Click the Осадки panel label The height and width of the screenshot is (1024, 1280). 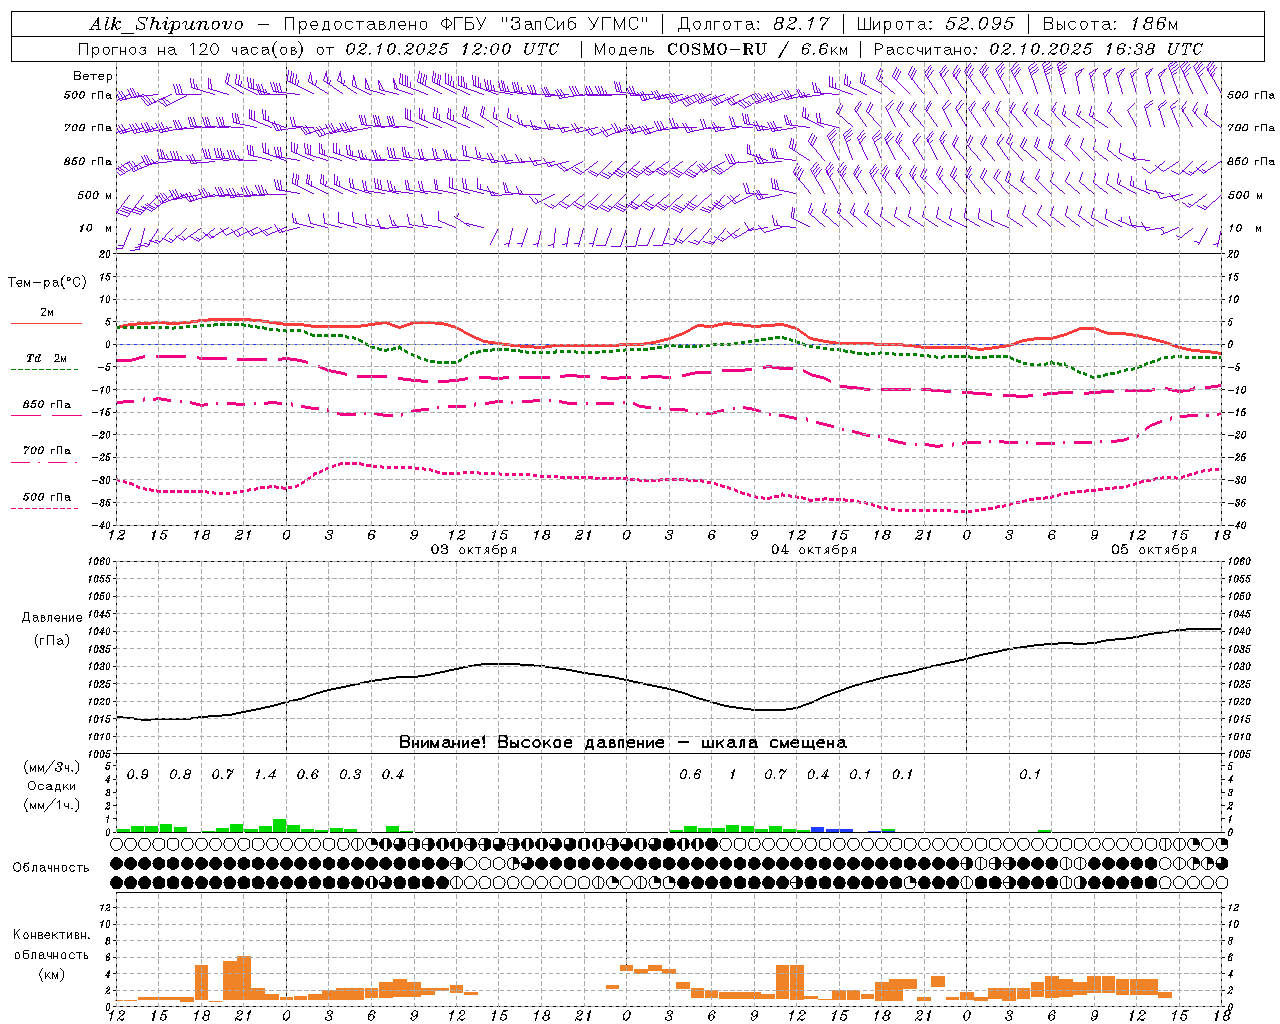click(x=51, y=786)
